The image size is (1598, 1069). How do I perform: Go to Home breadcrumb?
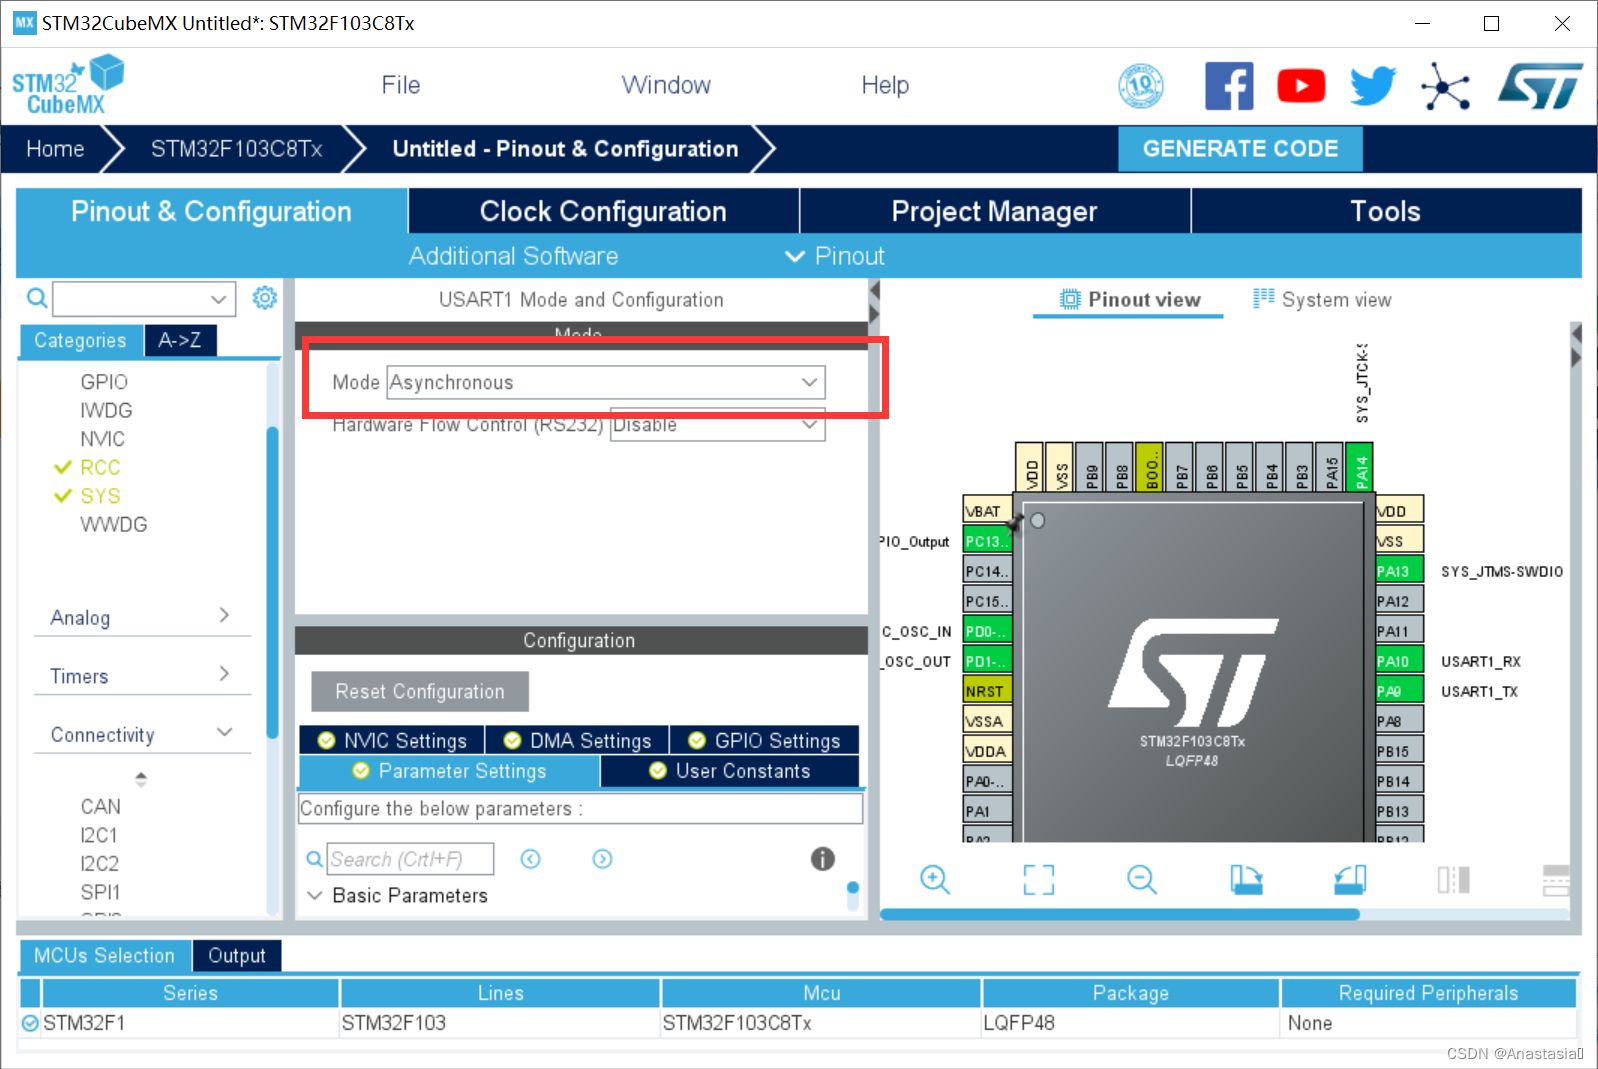pos(55,149)
